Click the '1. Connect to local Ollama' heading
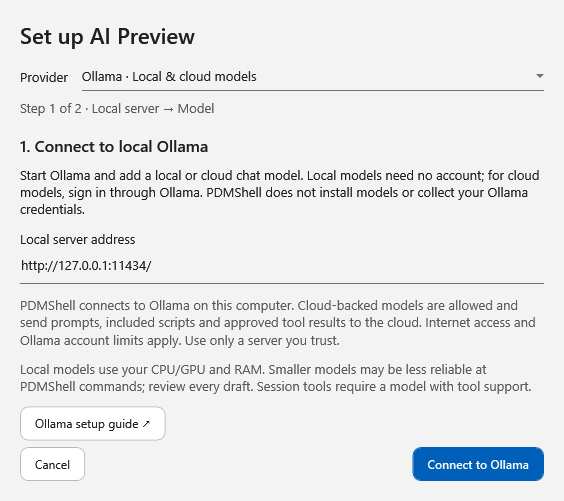This screenshot has width=564, height=501. pyautogui.click(x=114, y=147)
